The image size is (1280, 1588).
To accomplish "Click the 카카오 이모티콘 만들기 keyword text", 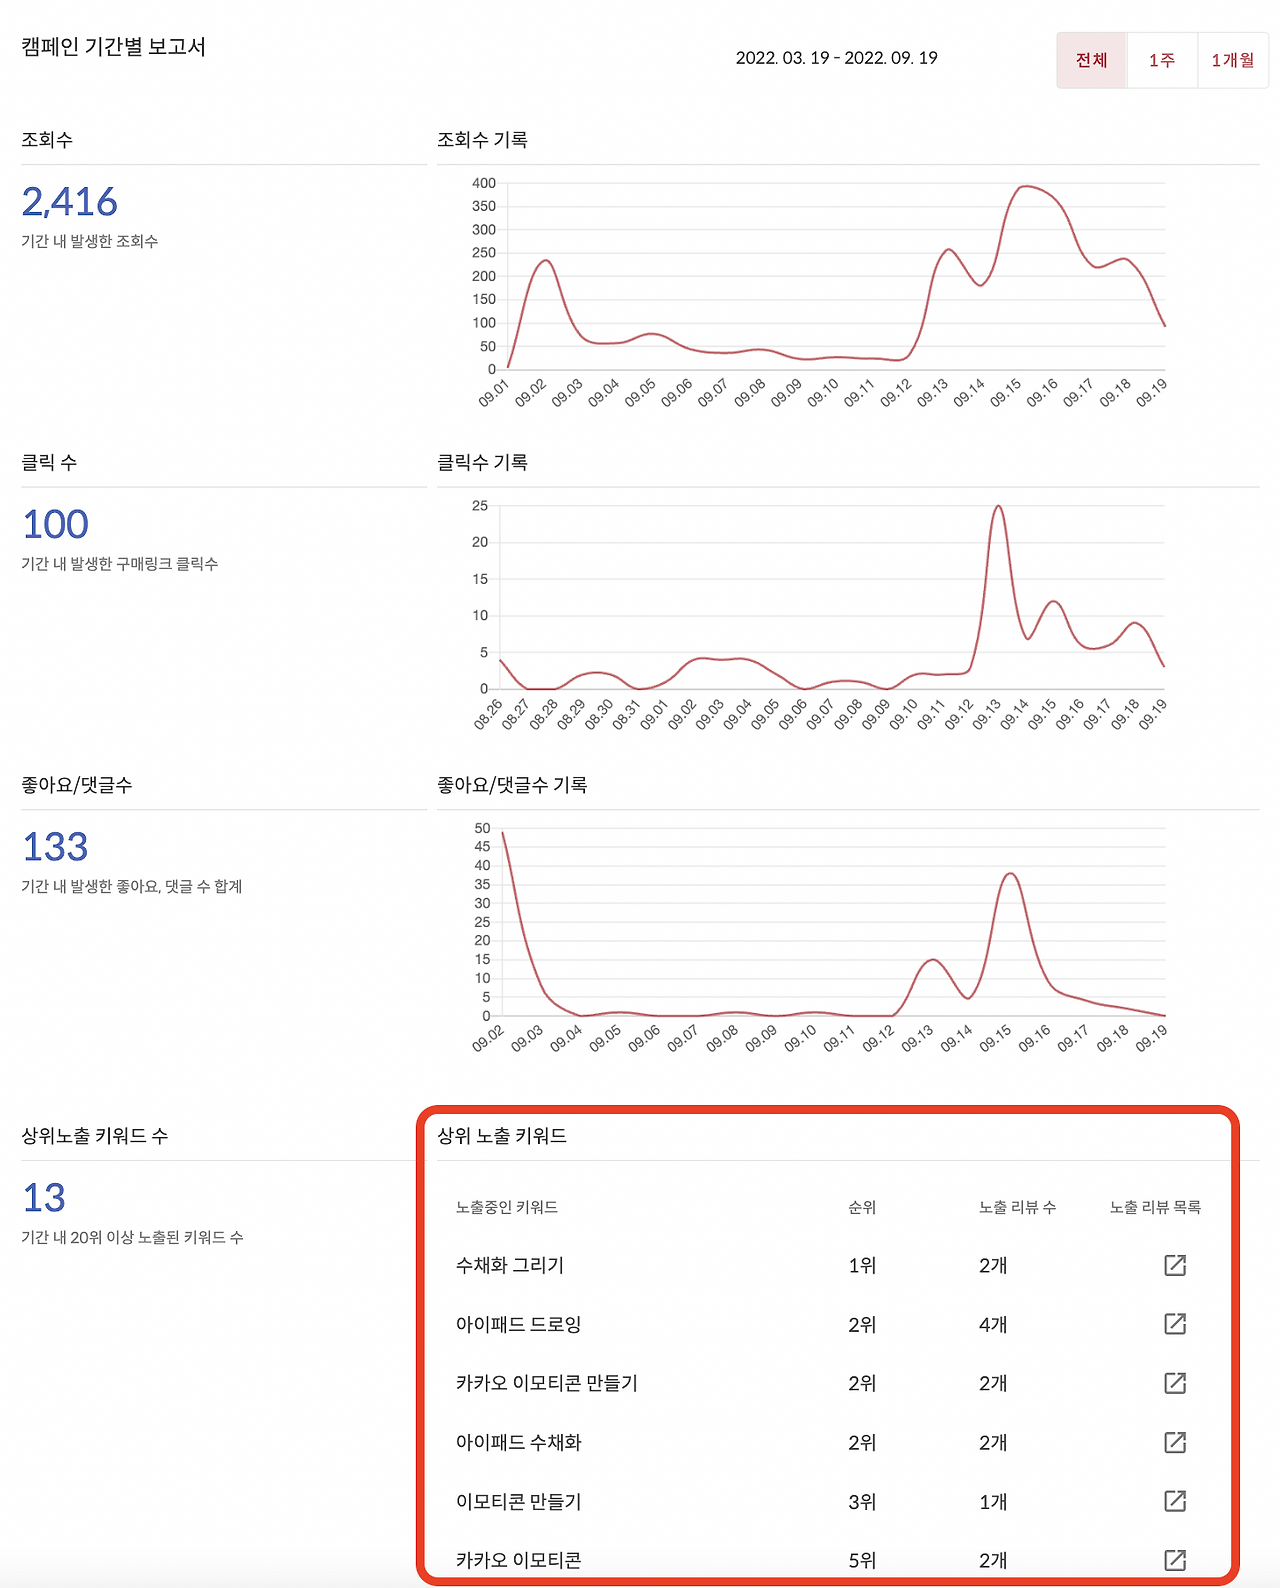I will (546, 1383).
